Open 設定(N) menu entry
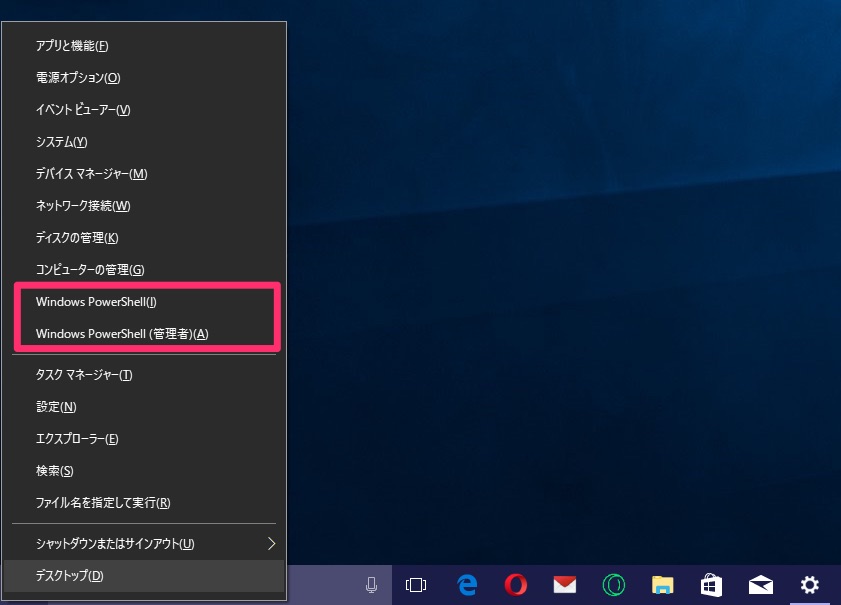The height and width of the screenshot is (605, 841). coord(144,407)
